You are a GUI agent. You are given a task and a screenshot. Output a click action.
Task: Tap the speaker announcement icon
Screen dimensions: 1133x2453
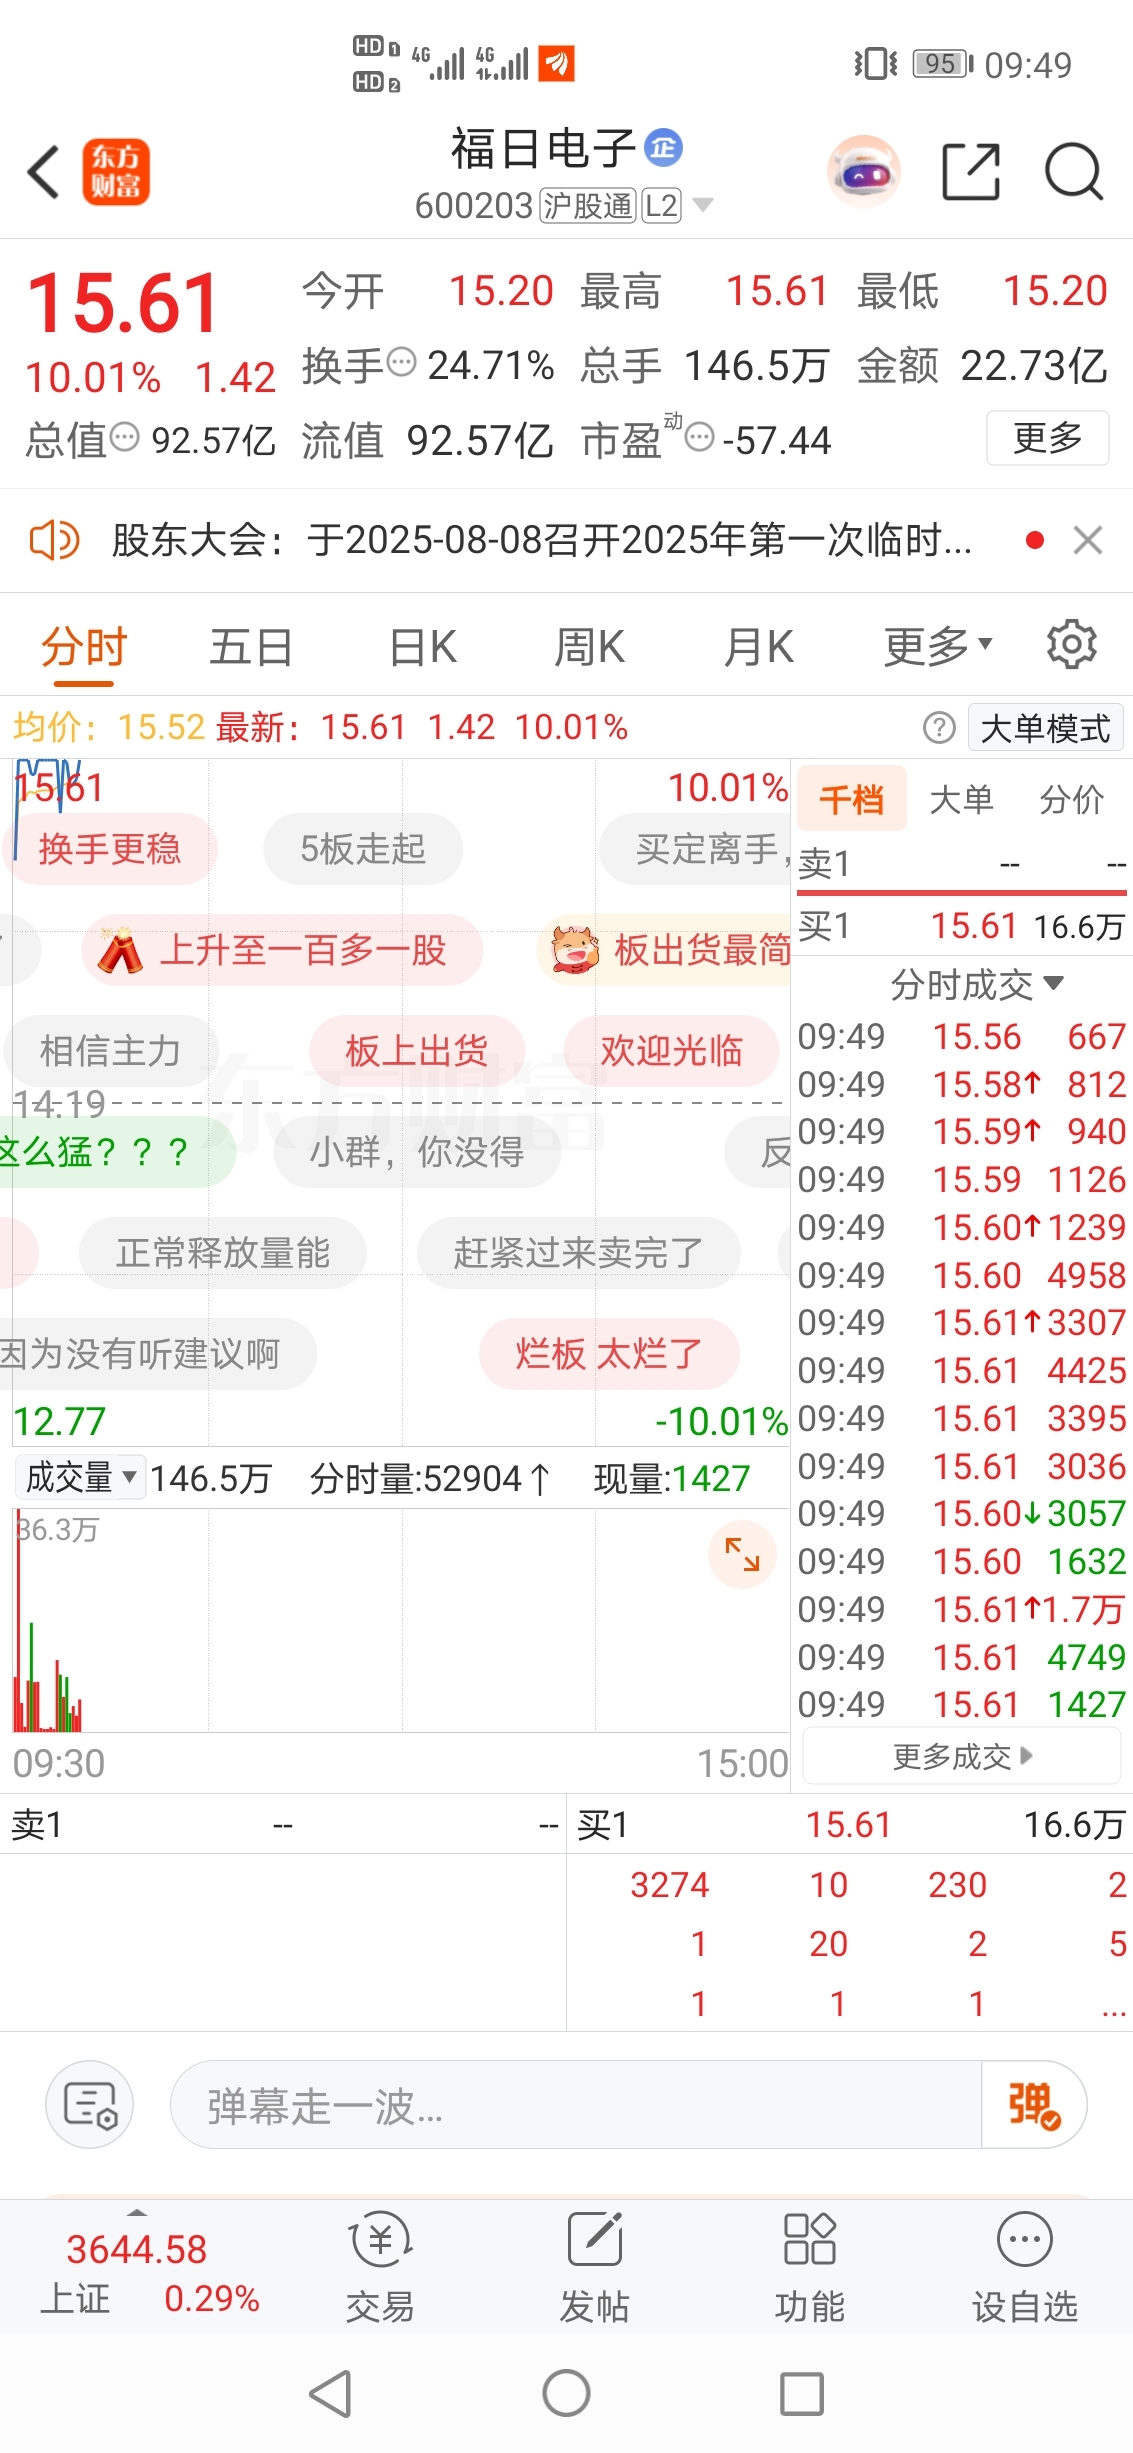[54, 541]
